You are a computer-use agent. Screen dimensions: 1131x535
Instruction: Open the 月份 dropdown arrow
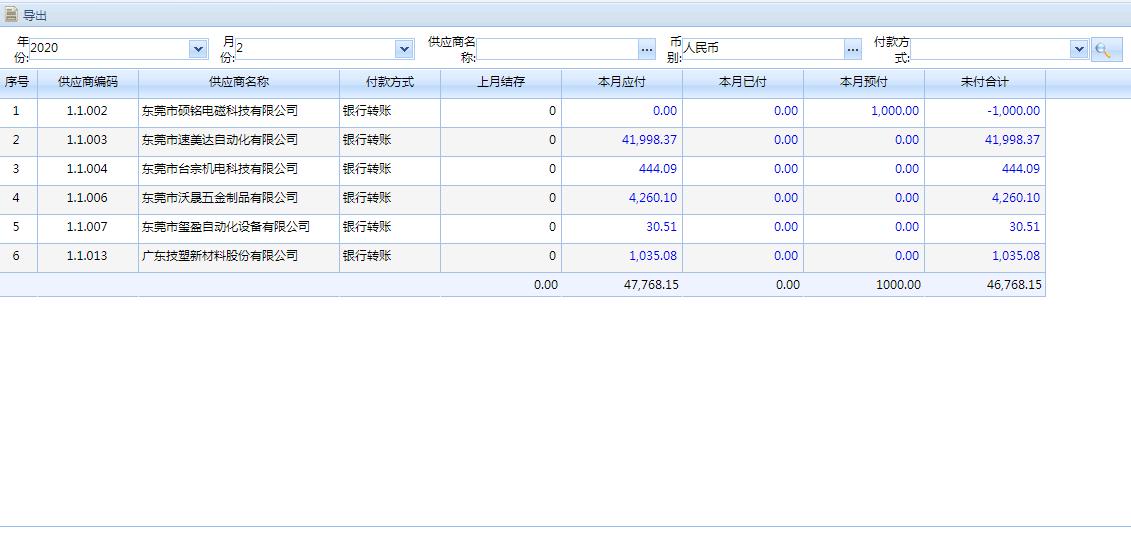404,49
